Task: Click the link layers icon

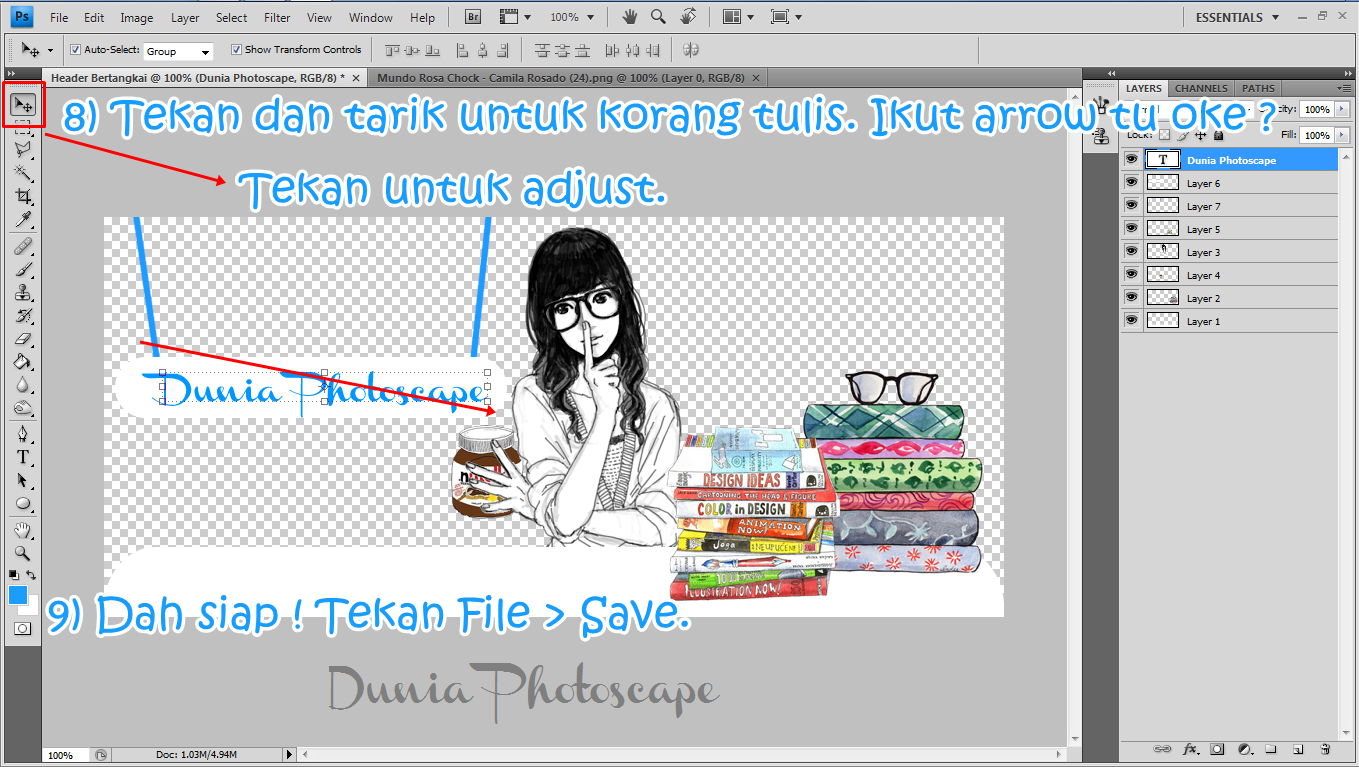Action: tap(1162, 748)
